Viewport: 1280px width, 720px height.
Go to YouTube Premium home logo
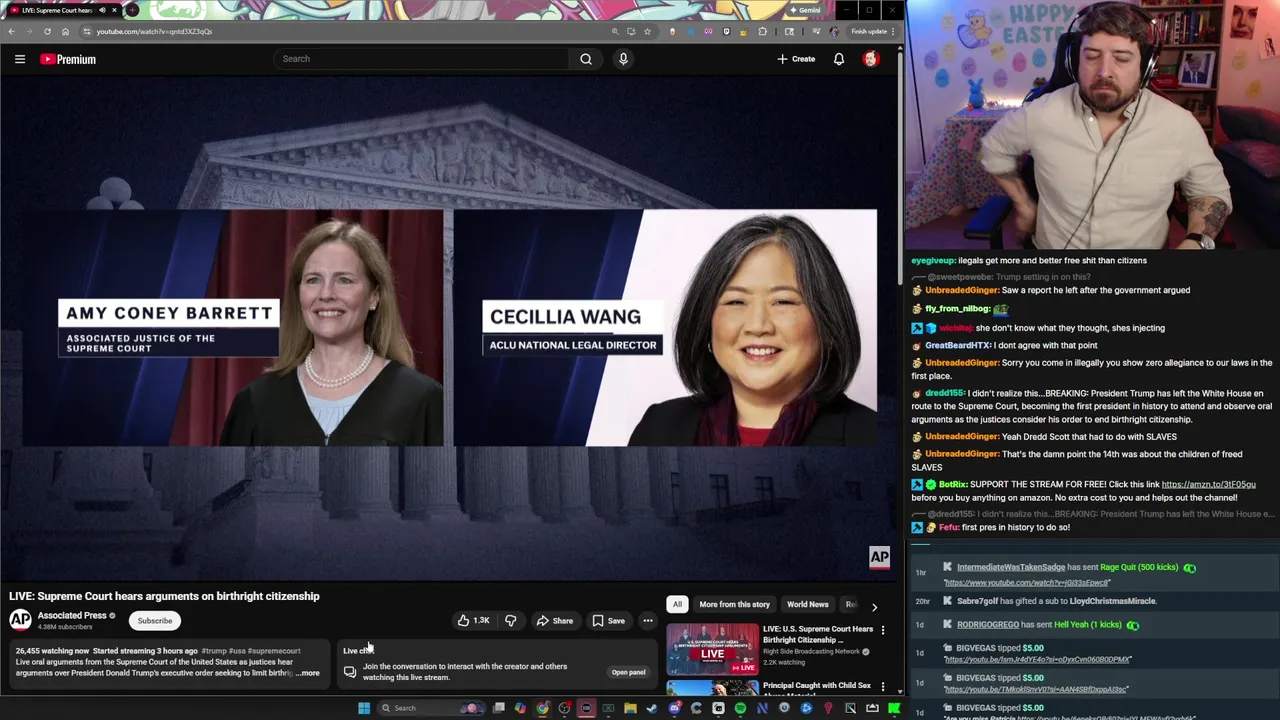[x=68, y=59]
